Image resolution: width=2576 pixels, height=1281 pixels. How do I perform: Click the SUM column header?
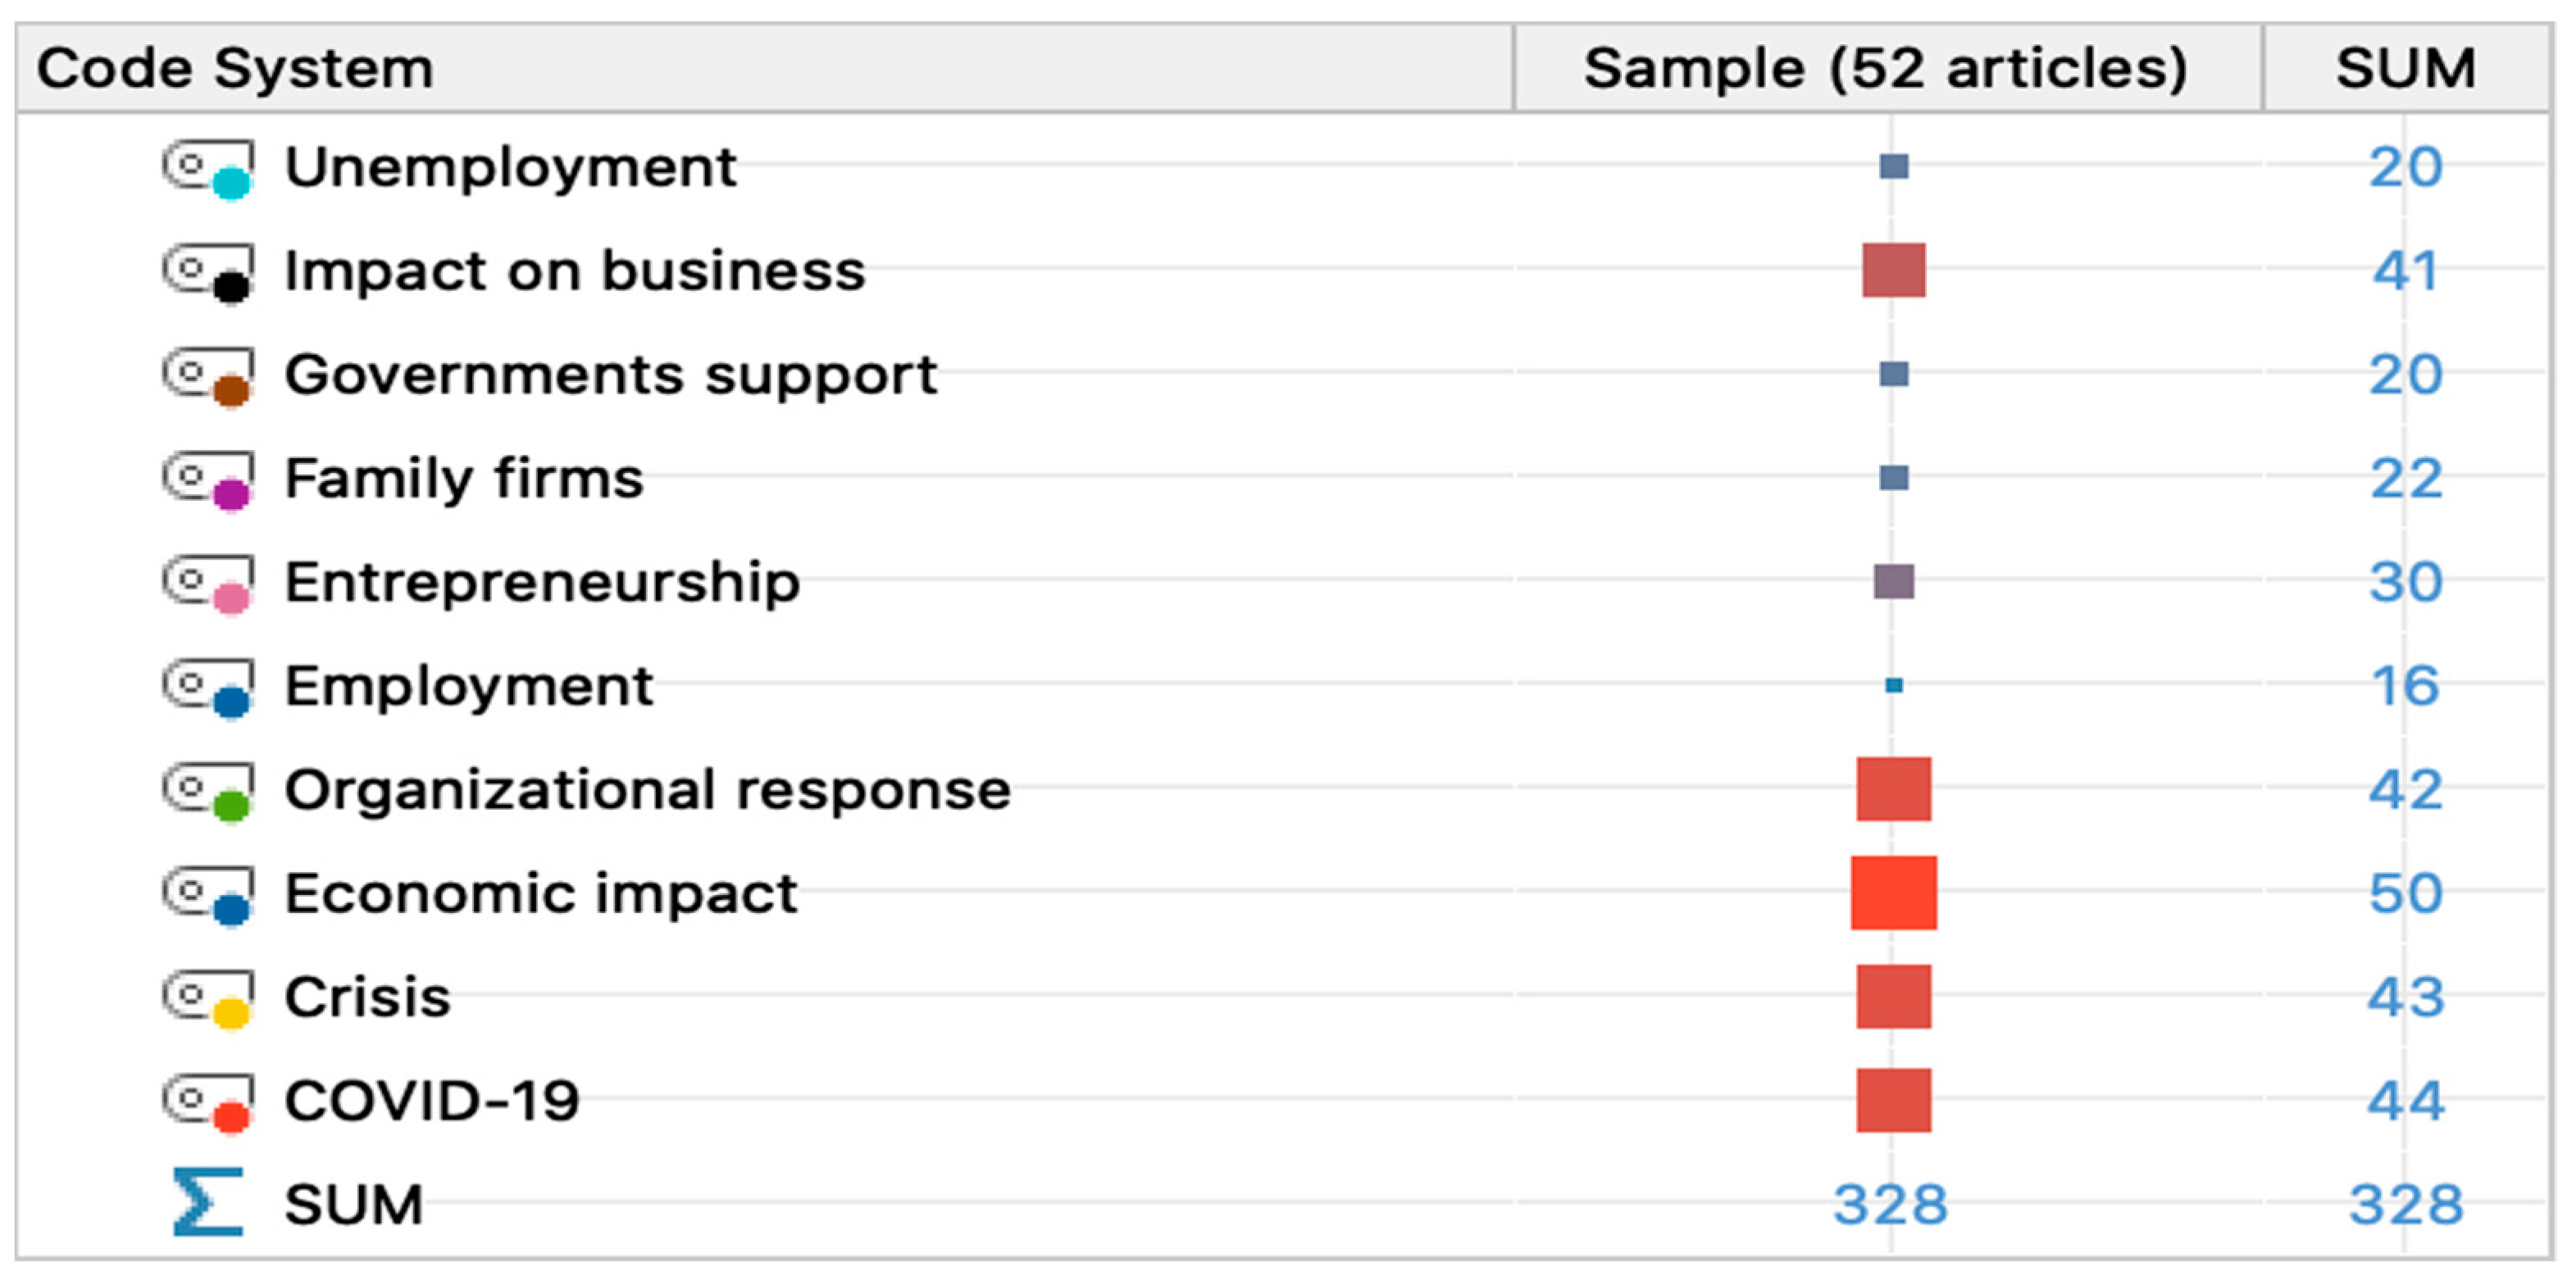[x=2405, y=69]
